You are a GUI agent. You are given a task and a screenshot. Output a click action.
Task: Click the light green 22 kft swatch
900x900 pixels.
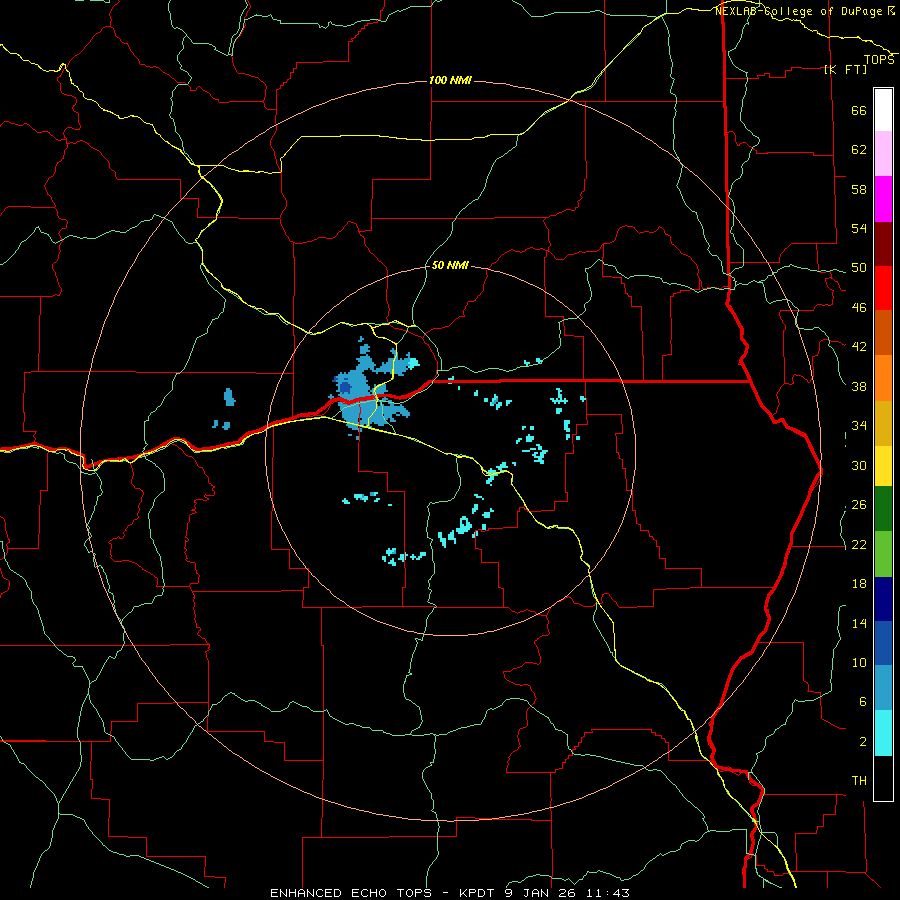pos(883,554)
